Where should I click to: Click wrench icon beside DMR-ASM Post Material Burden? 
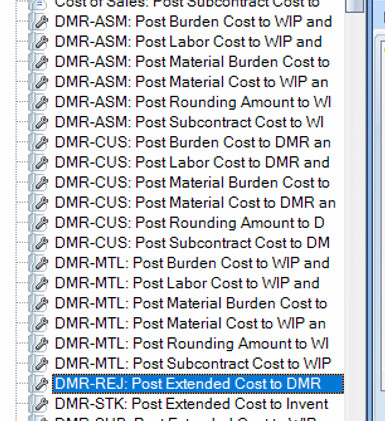pyautogui.click(x=39, y=62)
